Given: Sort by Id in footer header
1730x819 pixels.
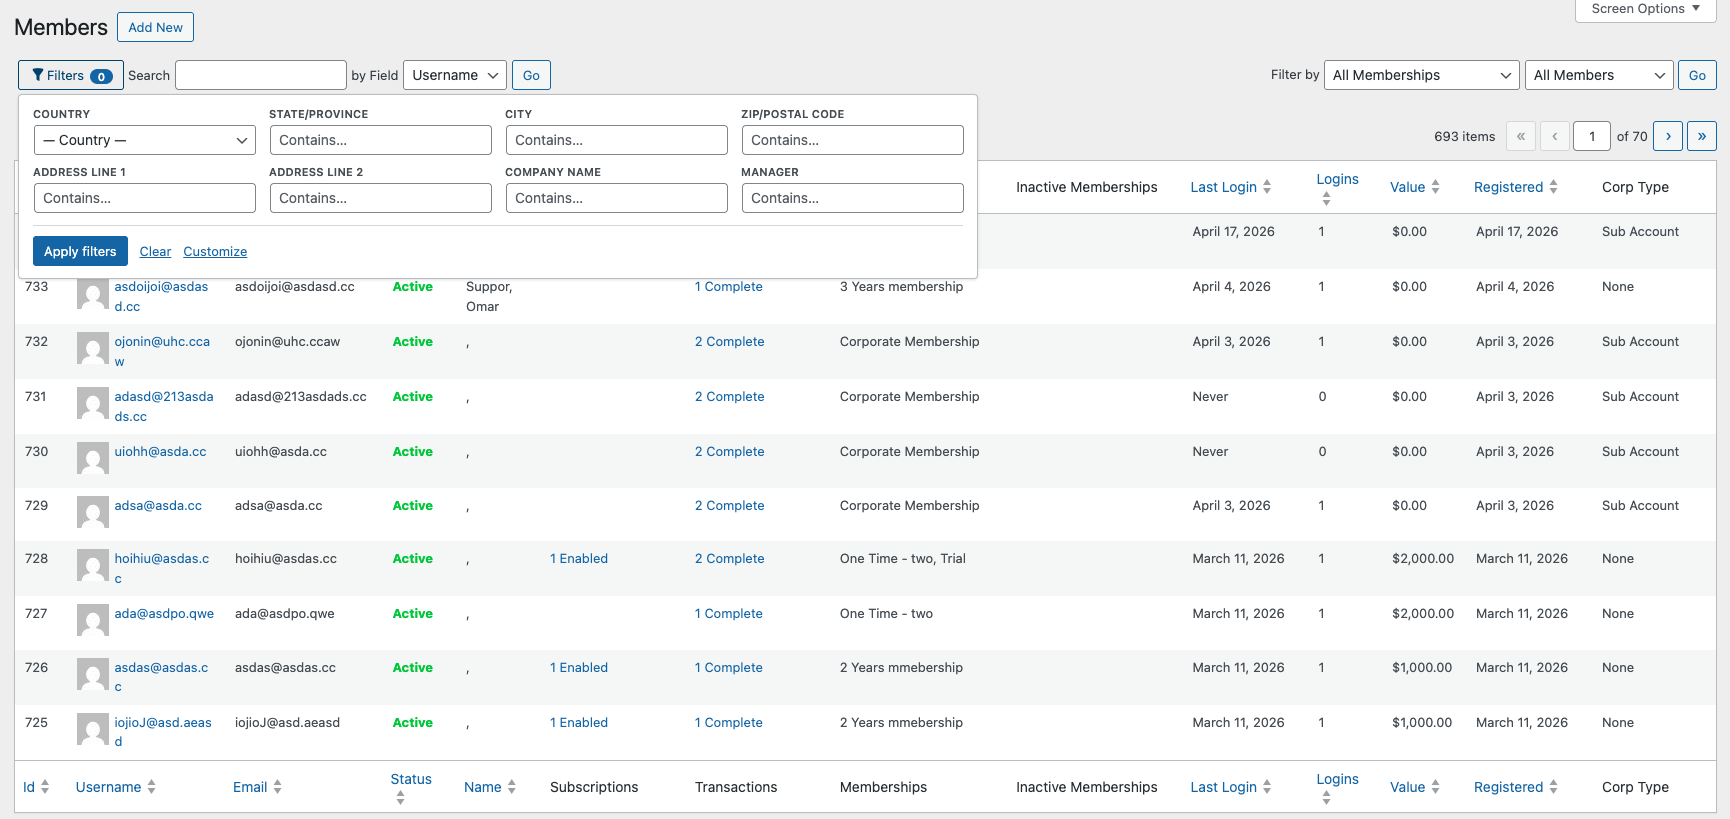Looking at the screenshot, I should [36, 787].
